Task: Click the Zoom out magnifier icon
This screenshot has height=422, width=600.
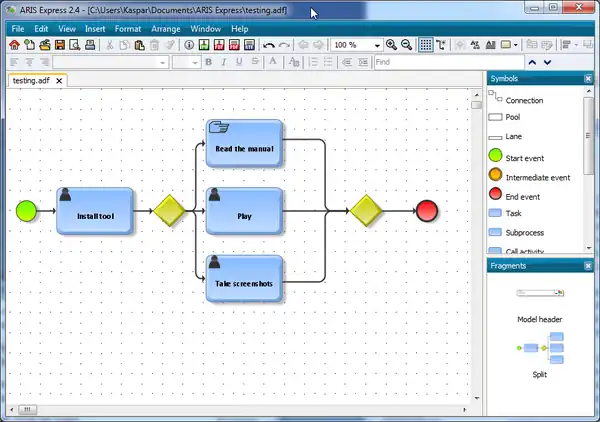Action: point(407,45)
